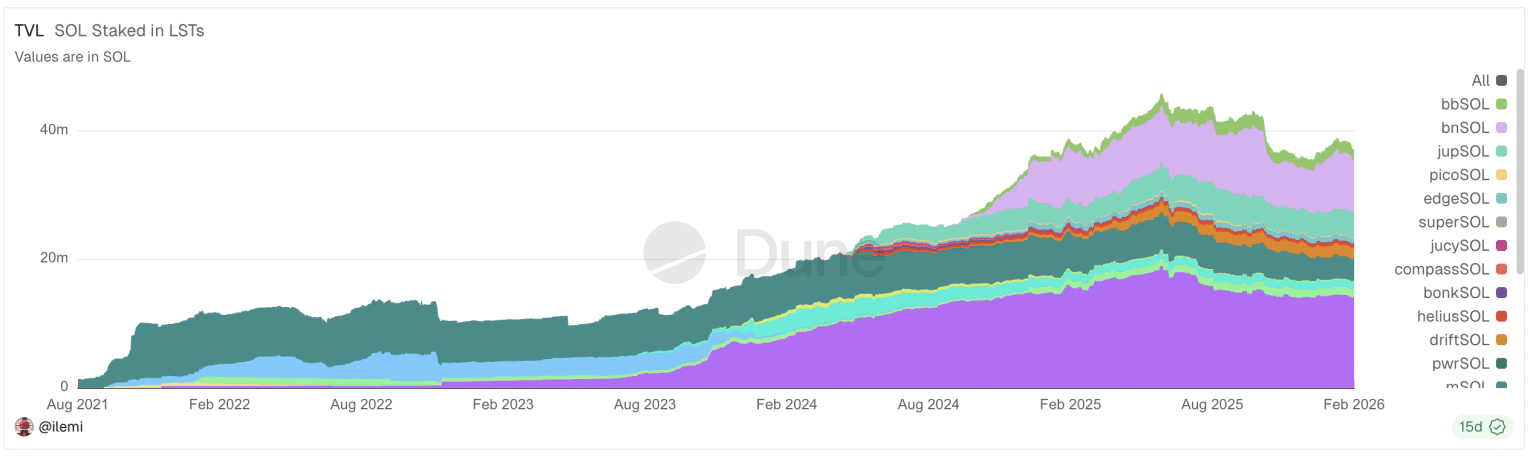Click the jucySOL pink legend square

[x=1501, y=246]
